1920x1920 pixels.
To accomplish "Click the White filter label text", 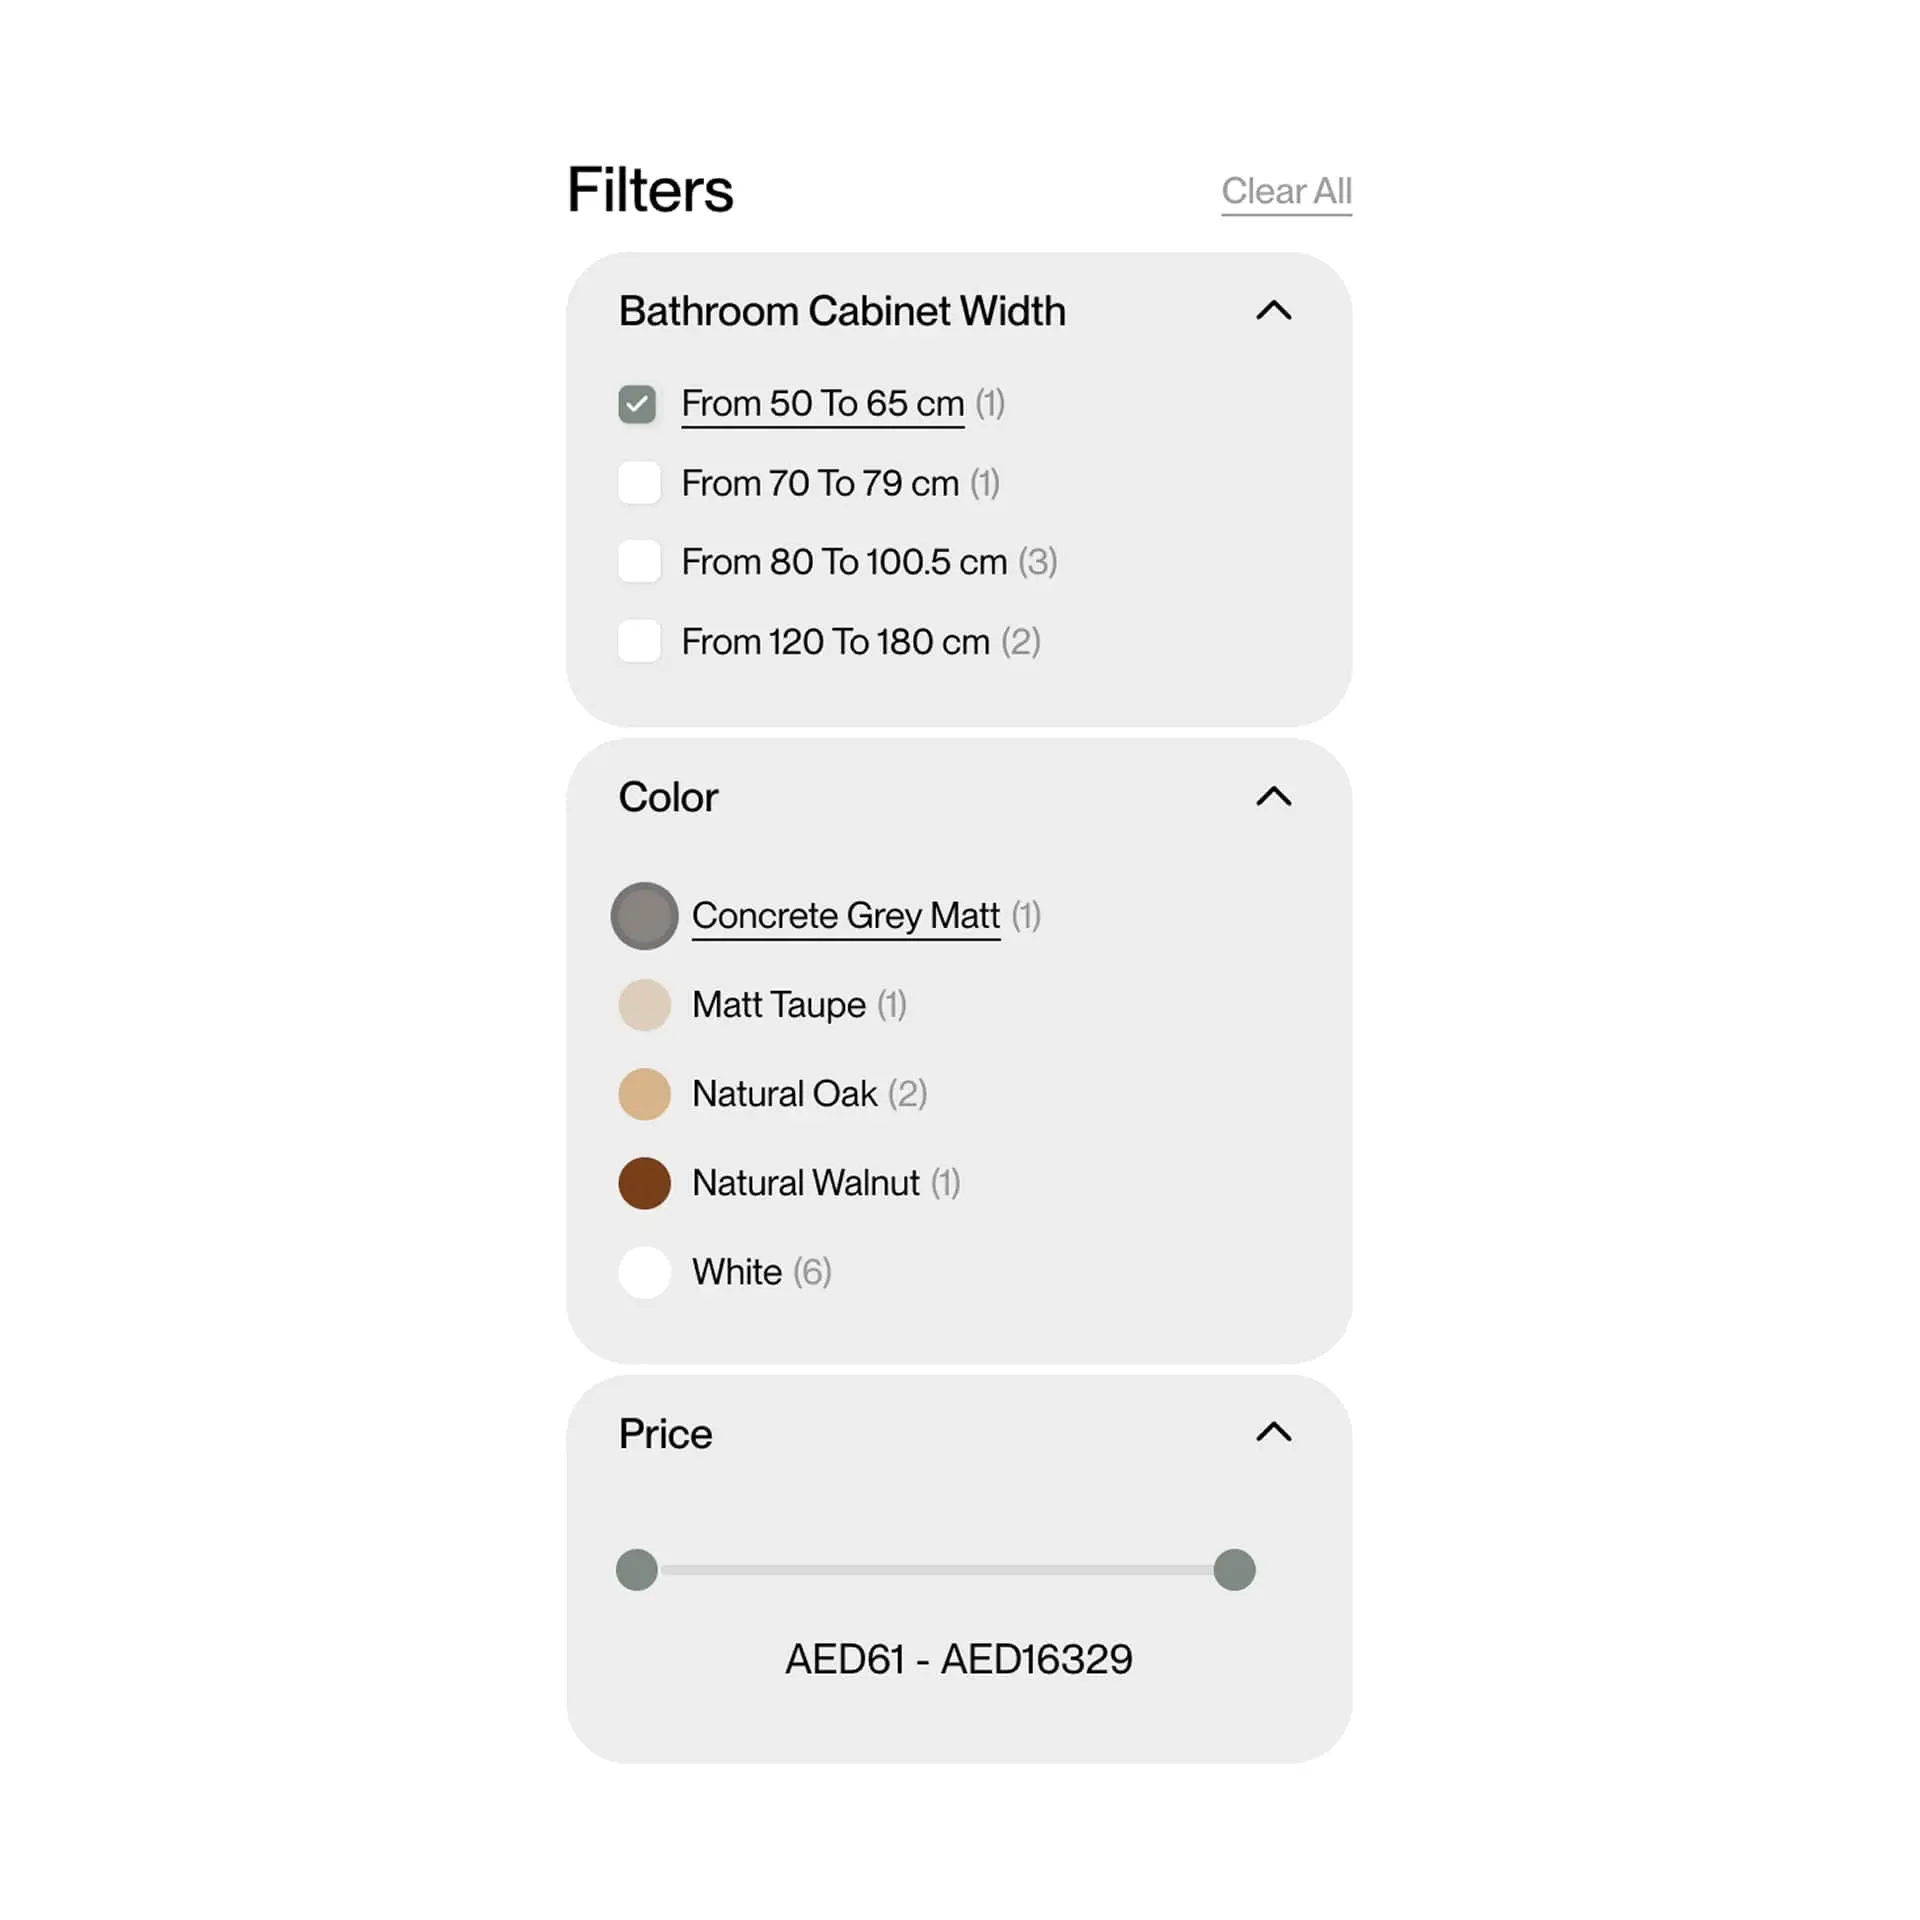I will pos(737,1272).
